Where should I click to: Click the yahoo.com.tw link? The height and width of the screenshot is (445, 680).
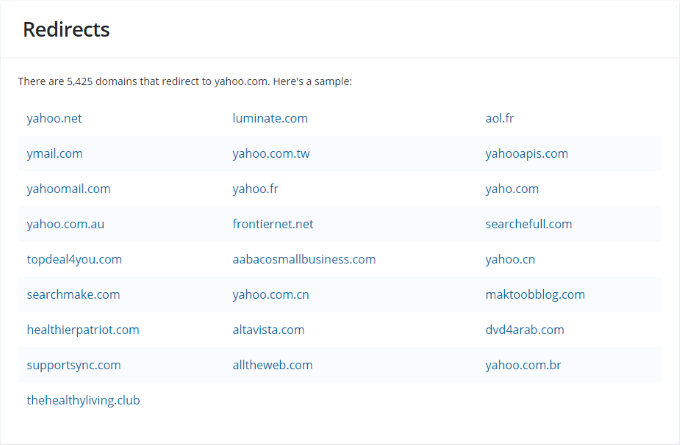coord(271,153)
